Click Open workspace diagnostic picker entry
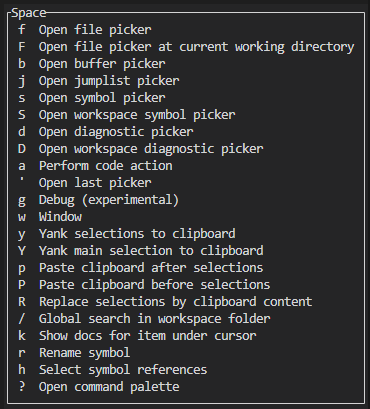The width and height of the screenshot is (370, 409). [141, 149]
